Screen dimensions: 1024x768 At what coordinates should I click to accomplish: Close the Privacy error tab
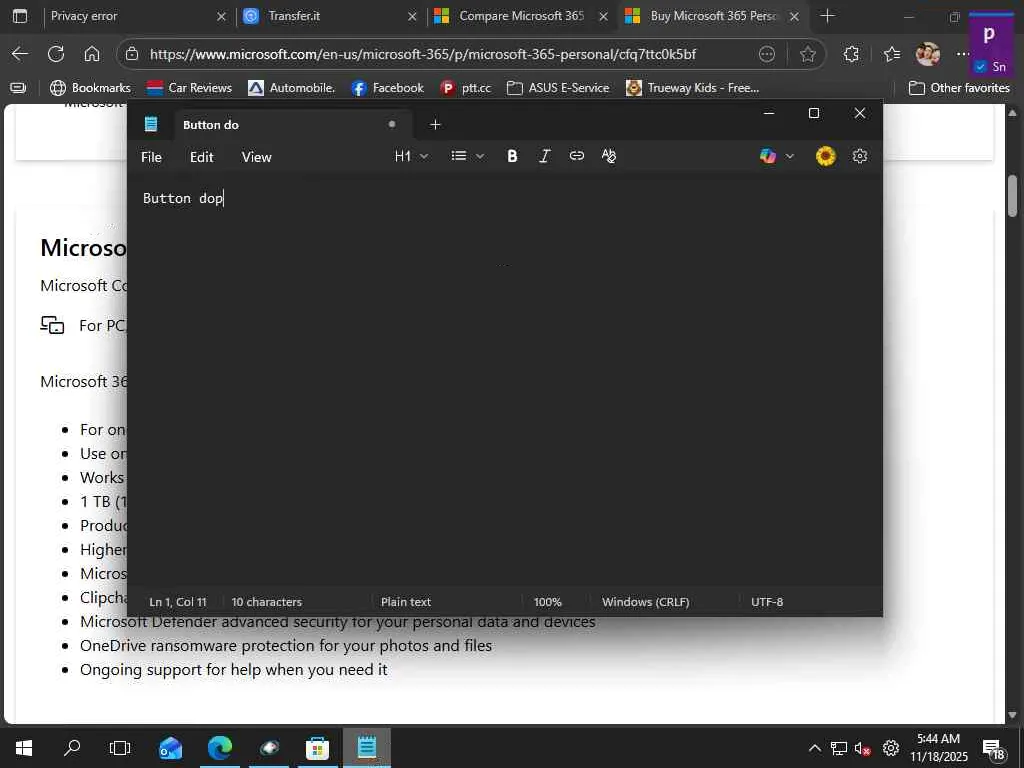point(221,16)
